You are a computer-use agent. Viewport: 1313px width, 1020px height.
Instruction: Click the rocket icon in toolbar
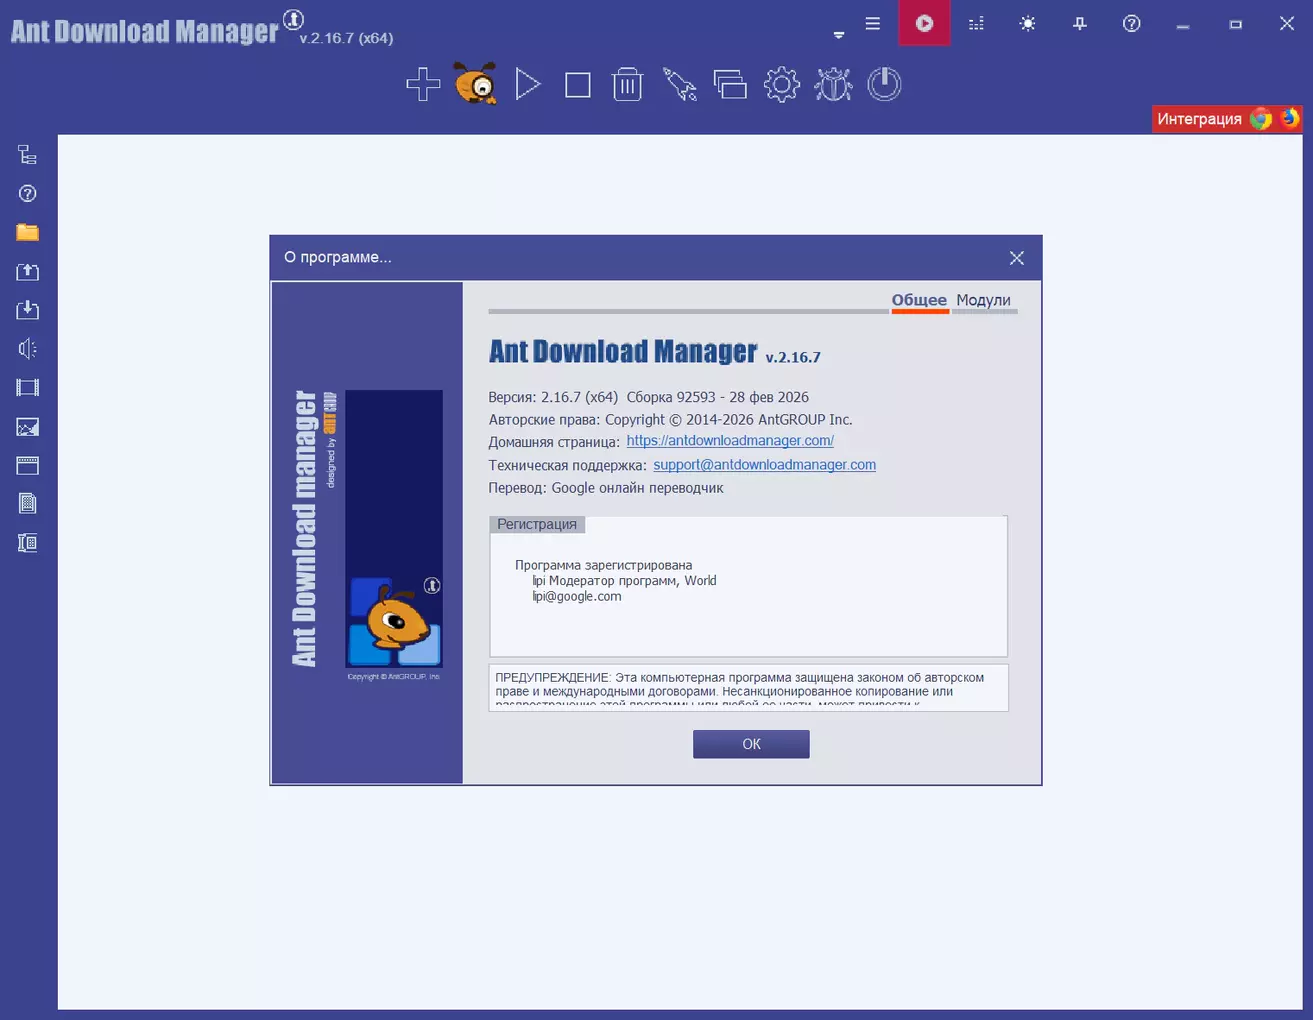[679, 84]
